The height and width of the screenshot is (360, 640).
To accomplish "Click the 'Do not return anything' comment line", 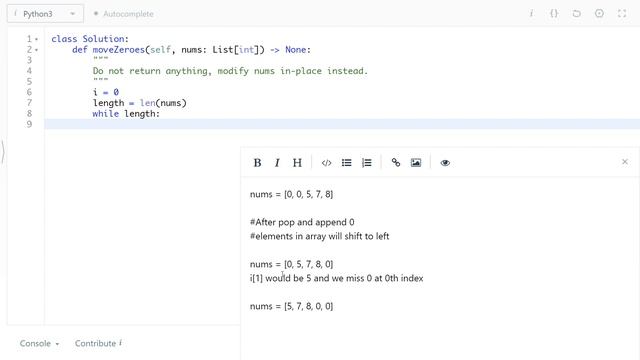I will (x=230, y=71).
